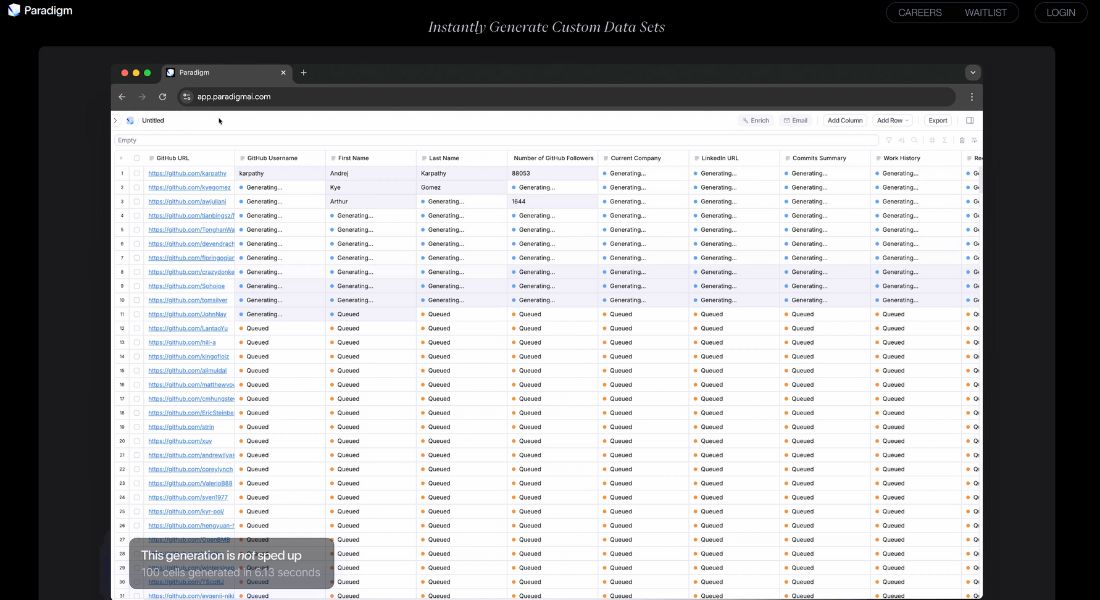Click the site info icon in the address bar

(187, 97)
